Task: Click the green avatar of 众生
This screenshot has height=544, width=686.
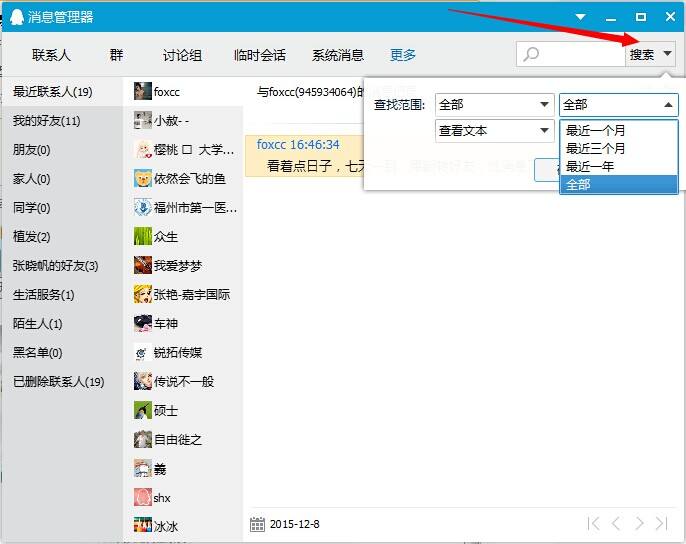Action: tap(143, 236)
